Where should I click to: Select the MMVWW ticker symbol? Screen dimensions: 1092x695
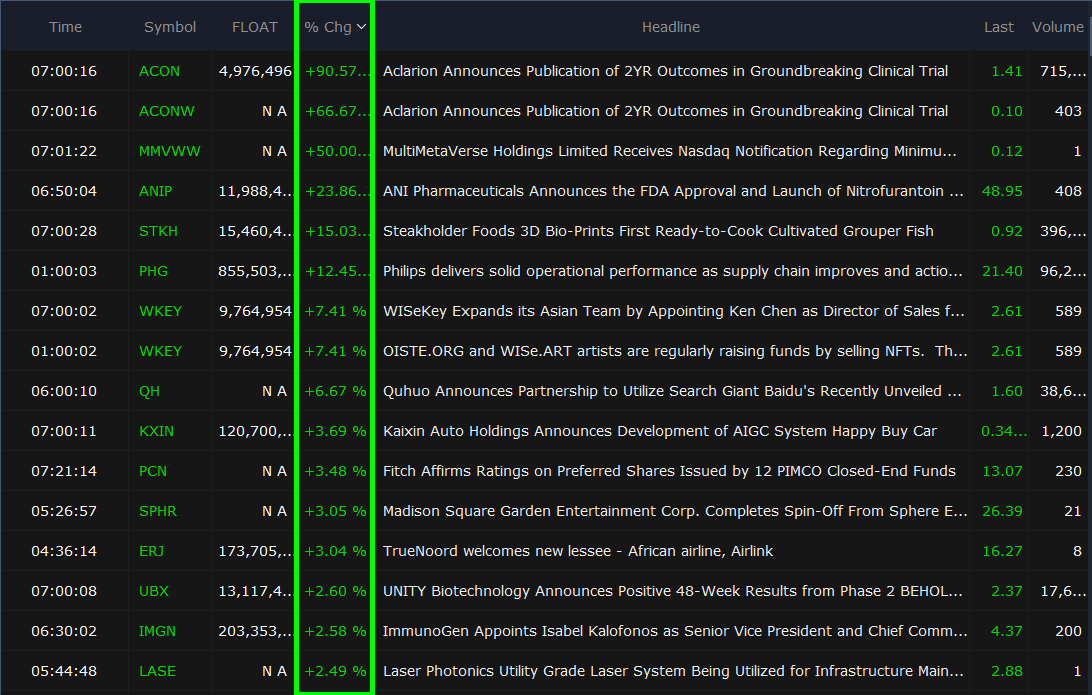tap(169, 151)
